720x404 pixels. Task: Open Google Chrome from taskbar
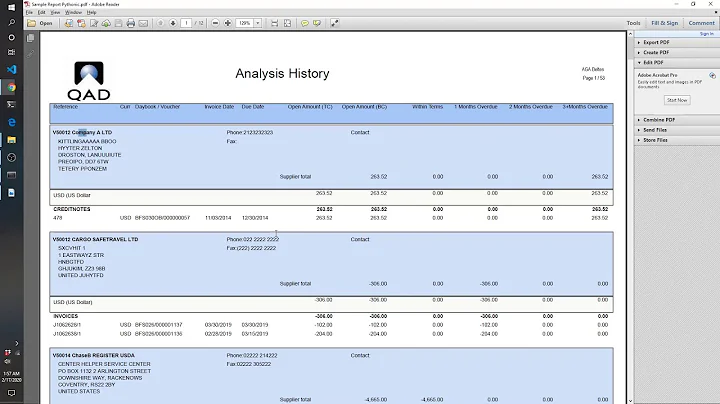pyautogui.click(x=11, y=87)
